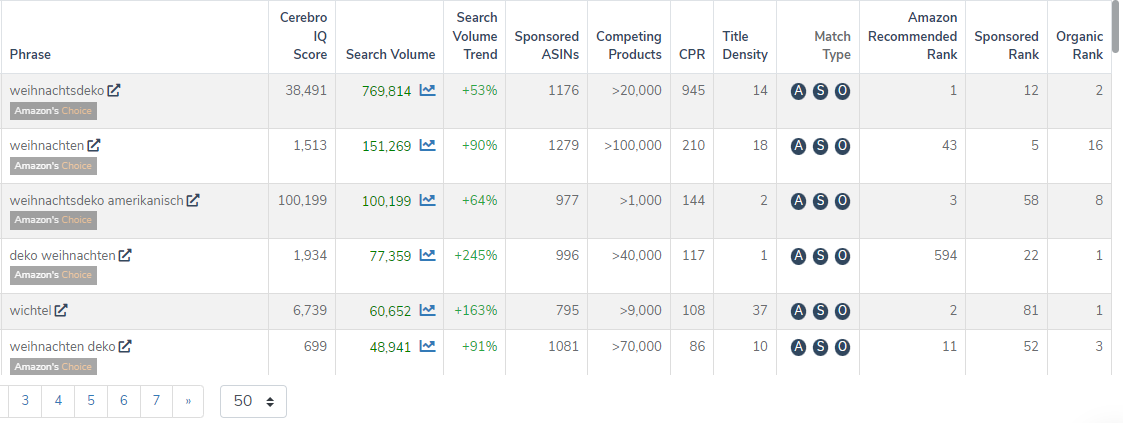Click the next pages » button
Screen dimensions: 1123x423
187,401
